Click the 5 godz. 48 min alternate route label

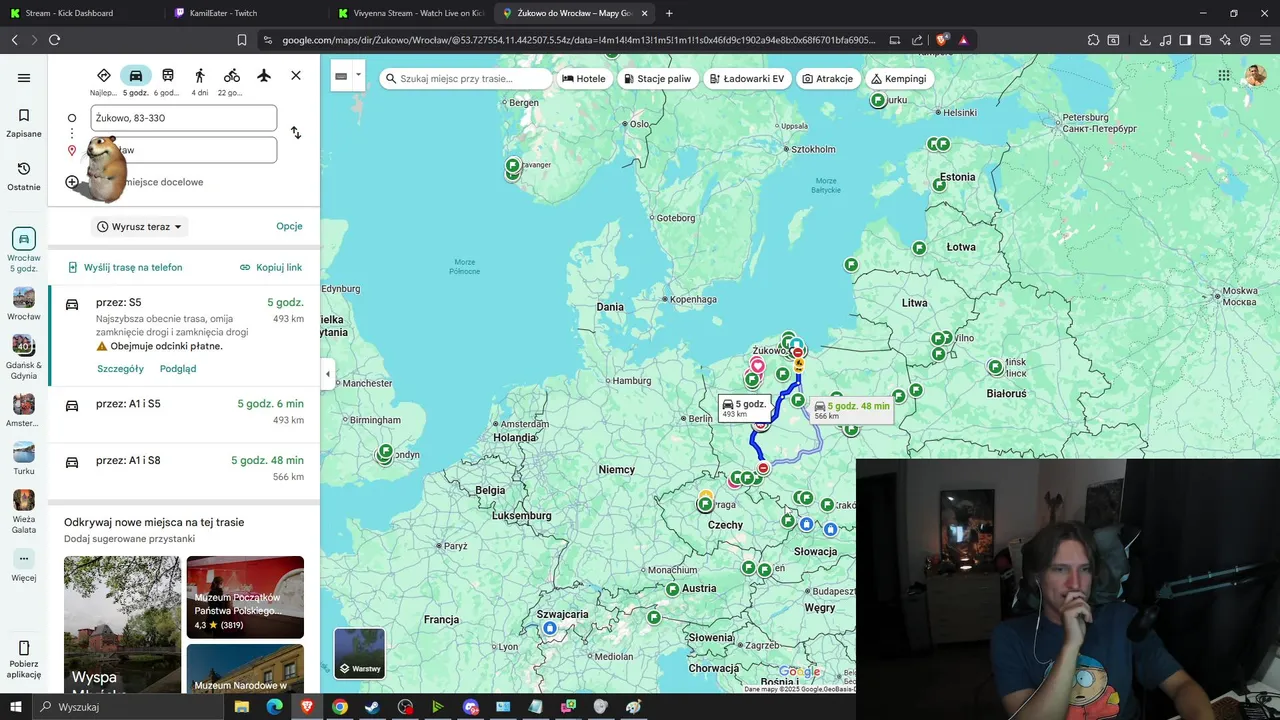[x=851, y=410]
